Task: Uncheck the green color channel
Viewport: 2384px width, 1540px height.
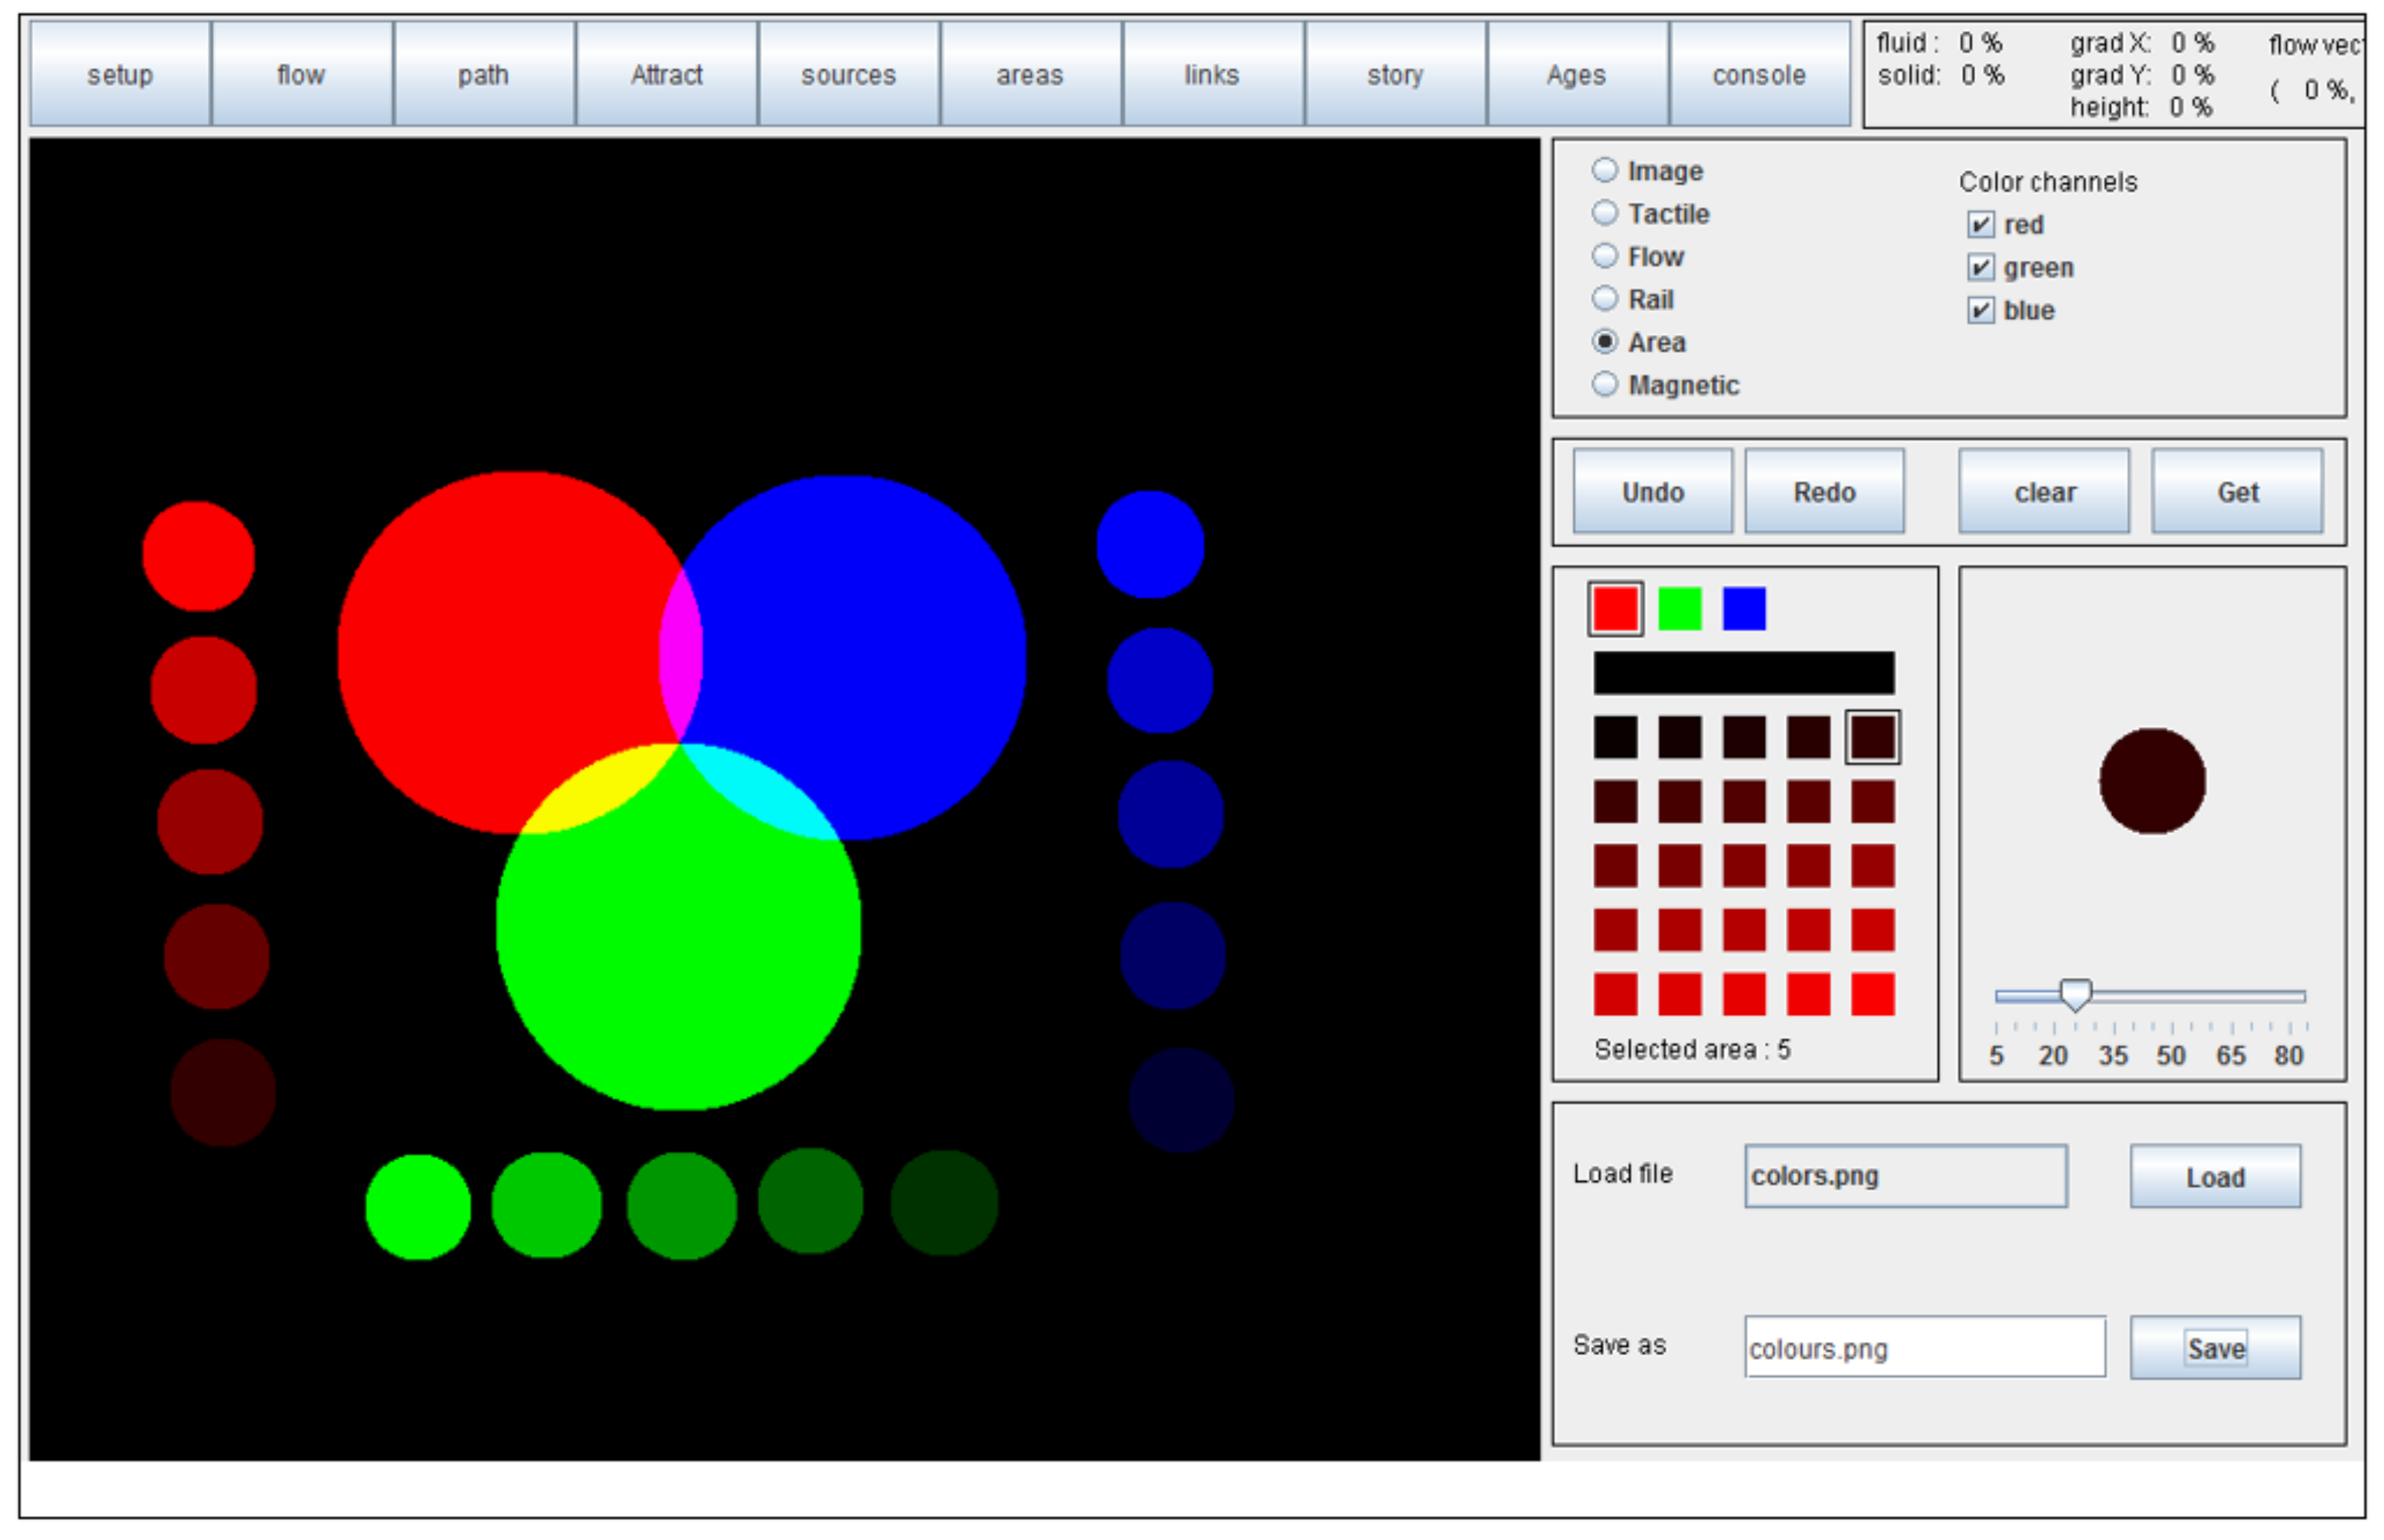Action: (x=1980, y=267)
